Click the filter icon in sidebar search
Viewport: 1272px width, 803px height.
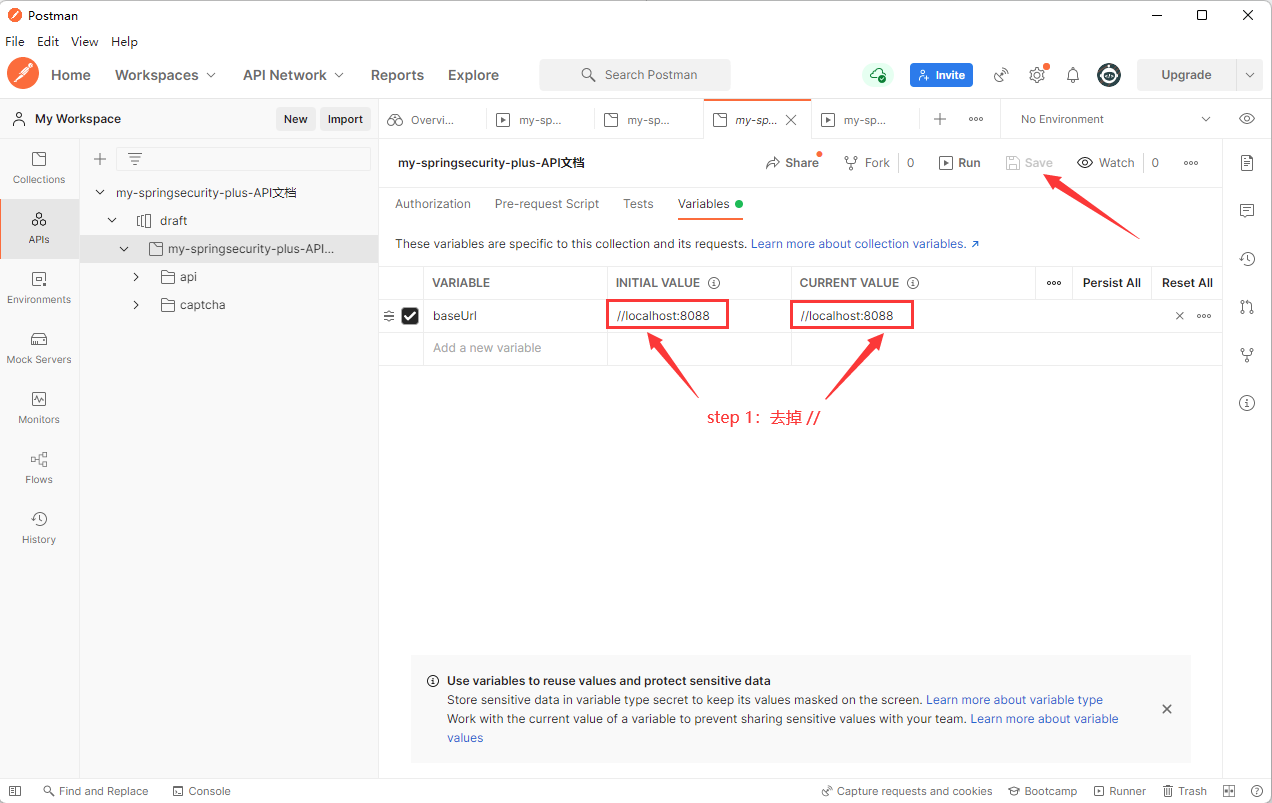(x=135, y=159)
